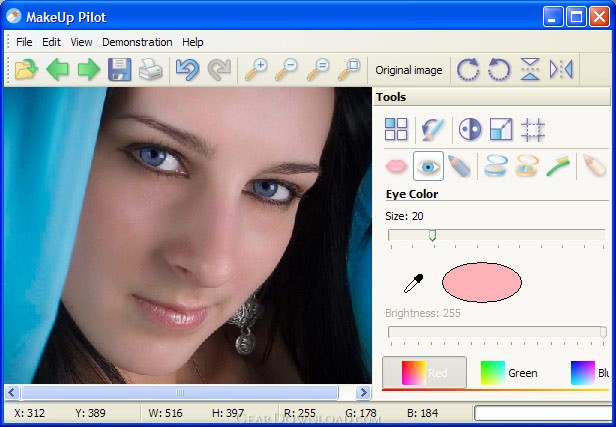Fit image to window with magnifier icon
This screenshot has width=616, height=427.
pos(348,70)
